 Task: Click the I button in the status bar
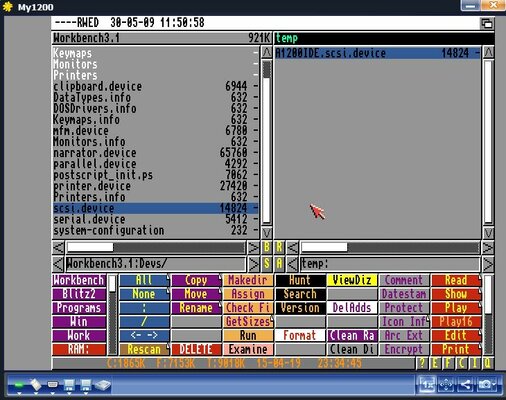point(474,363)
